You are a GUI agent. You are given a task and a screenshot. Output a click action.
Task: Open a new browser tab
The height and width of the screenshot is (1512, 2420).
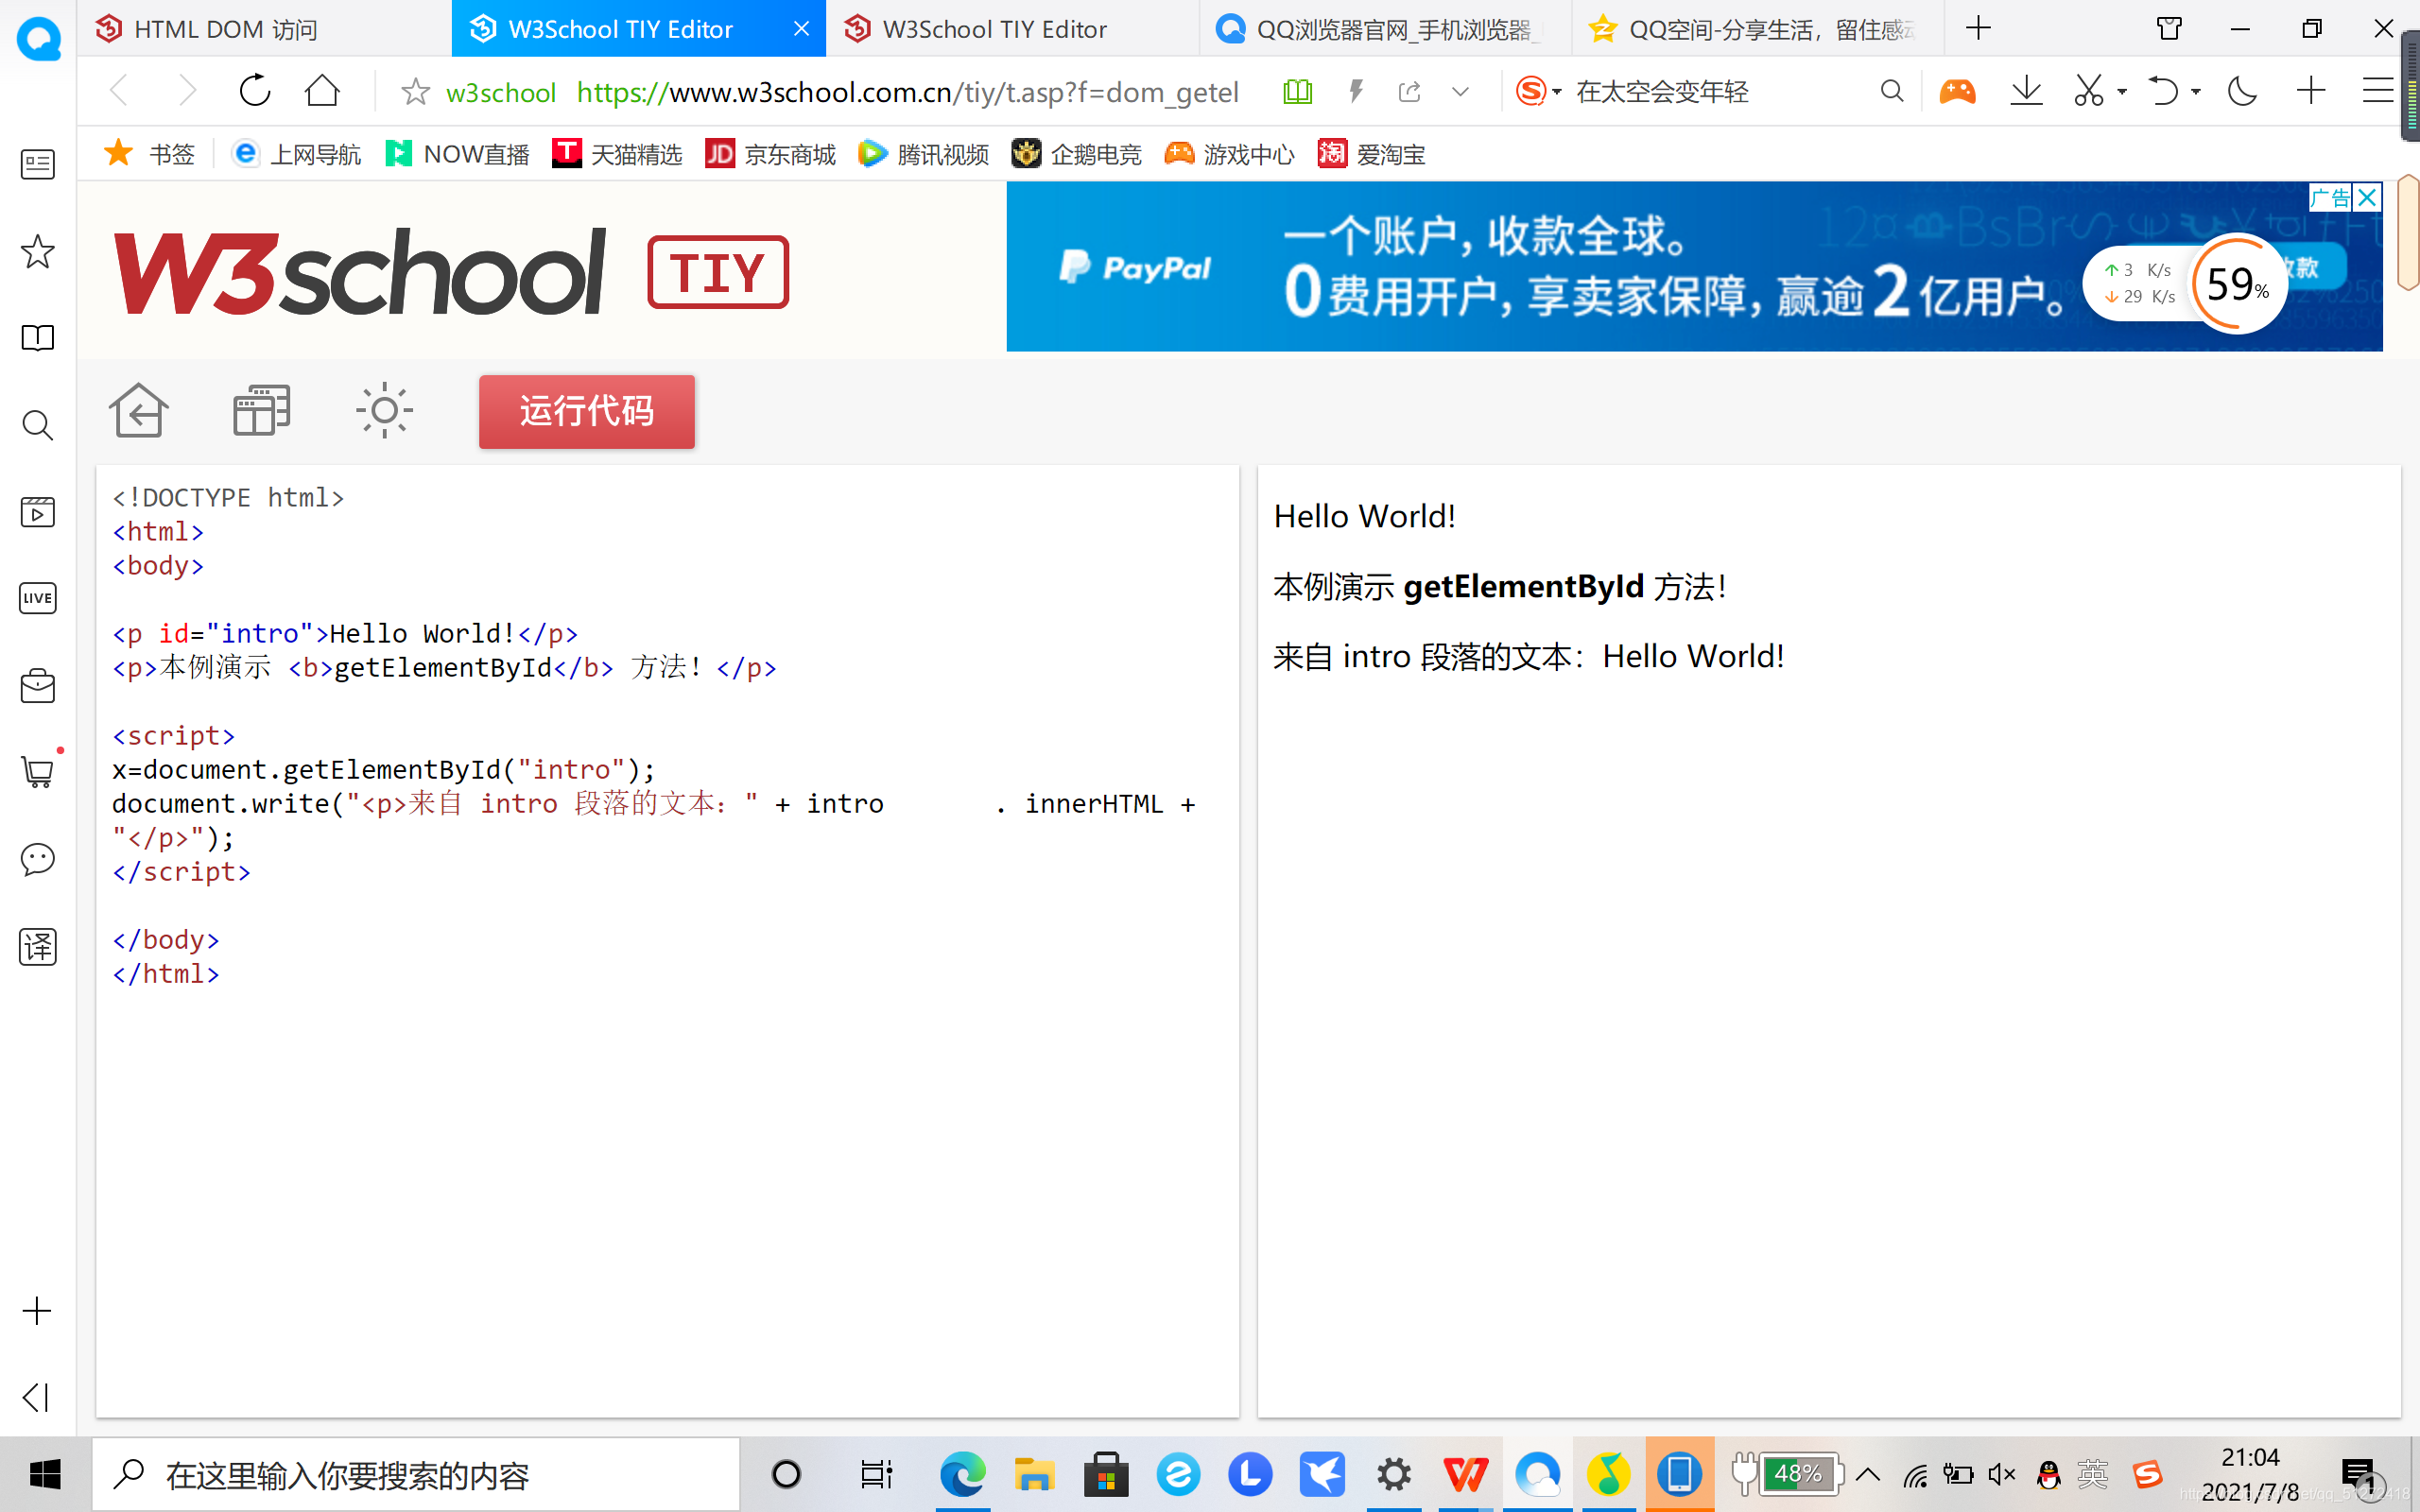1978,28
